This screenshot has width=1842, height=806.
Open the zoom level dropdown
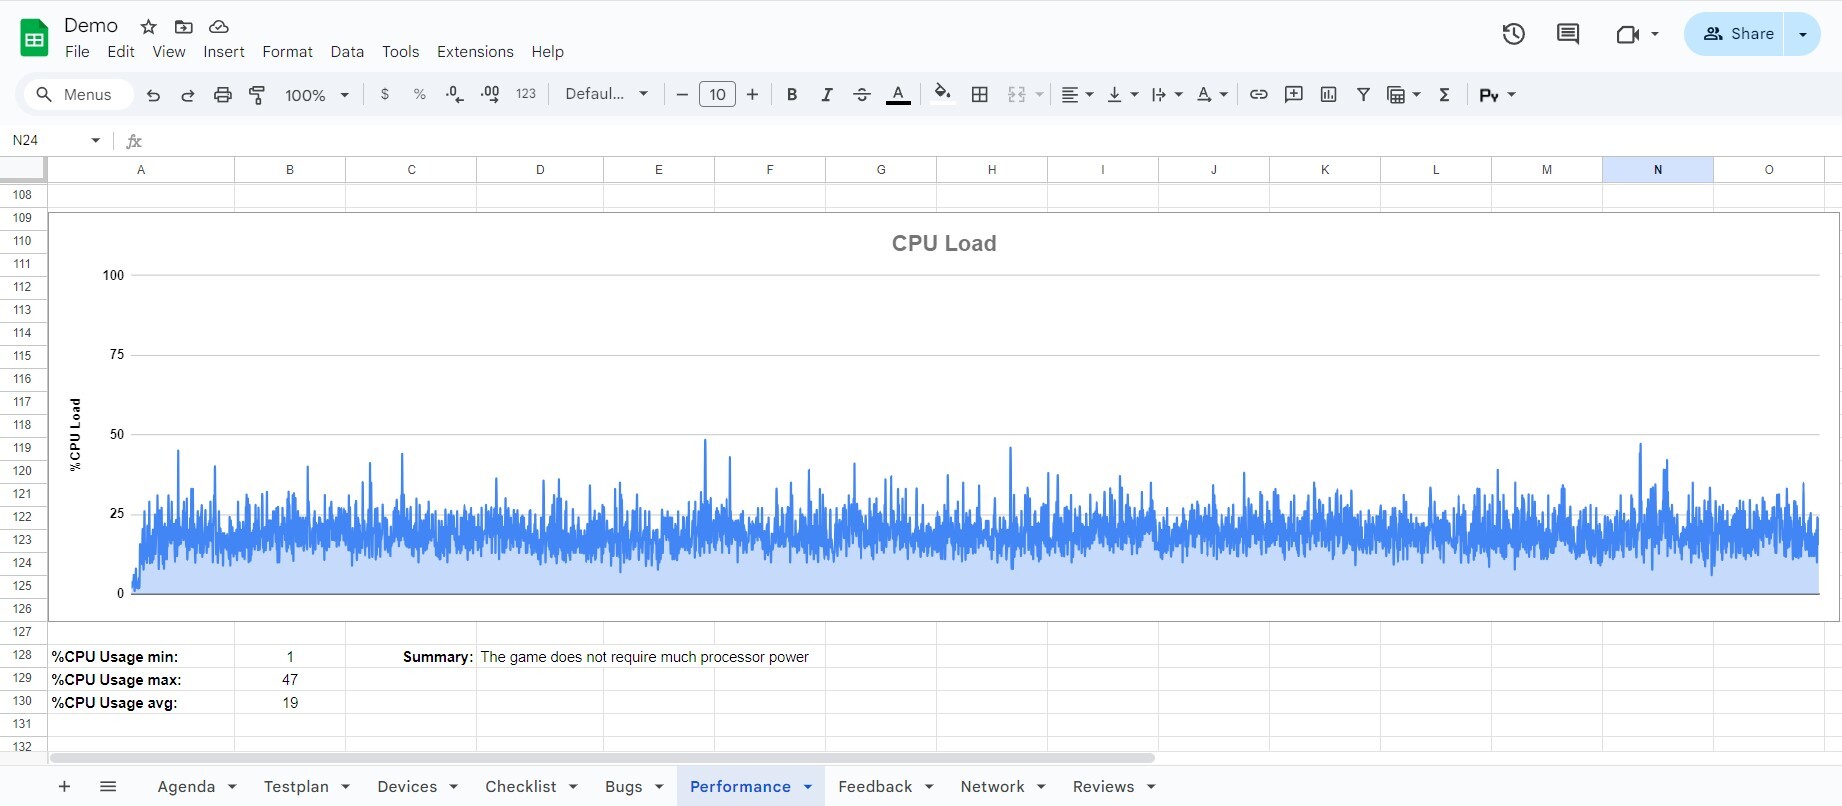coord(316,95)
